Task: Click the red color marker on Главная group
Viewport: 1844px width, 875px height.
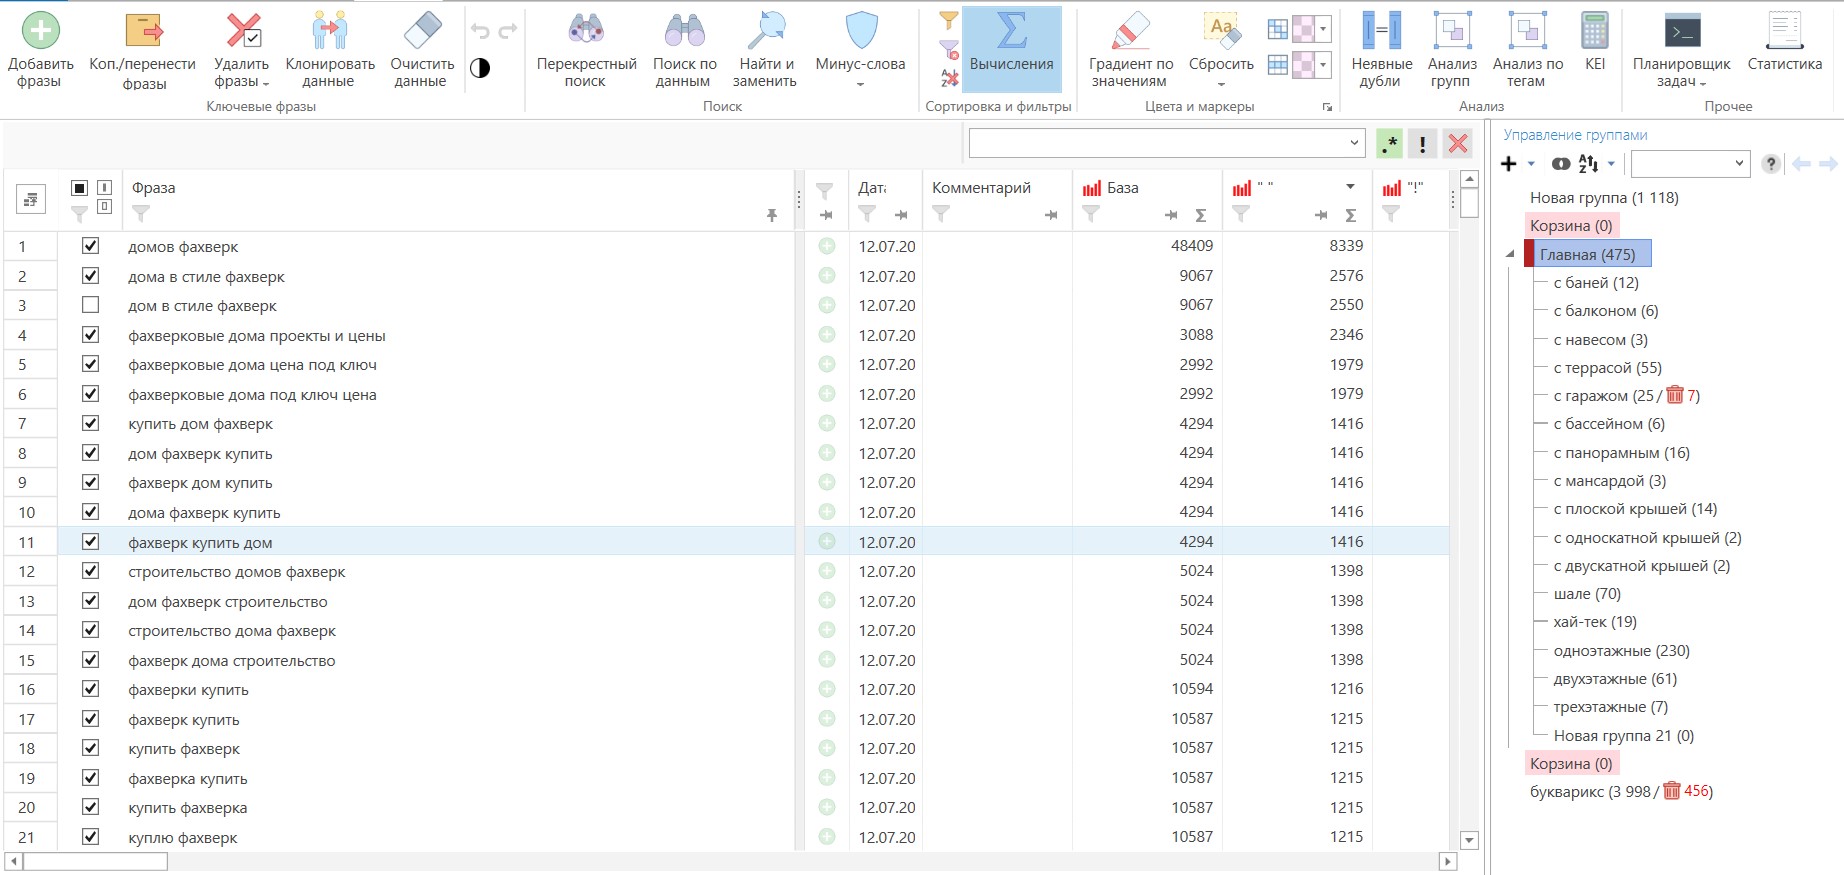Action: pos(1529,255)
